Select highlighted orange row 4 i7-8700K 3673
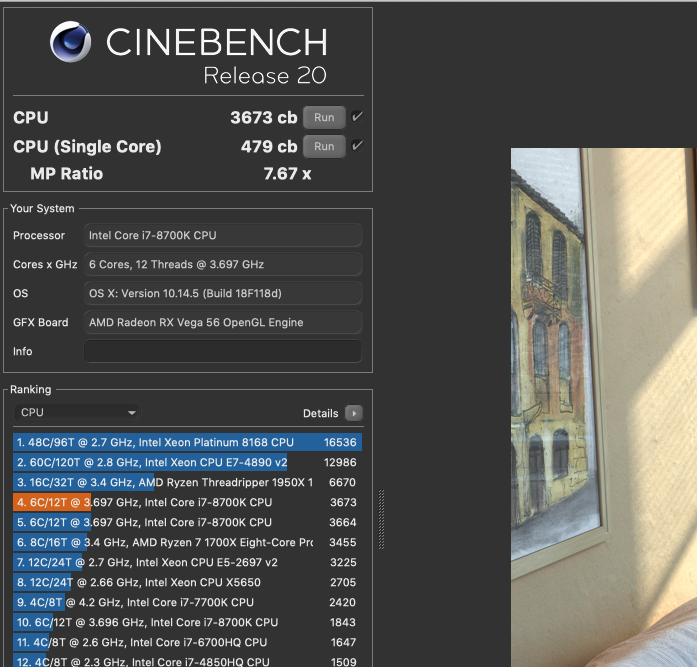Screen dimensions: 697x667 tap(187, 502)
